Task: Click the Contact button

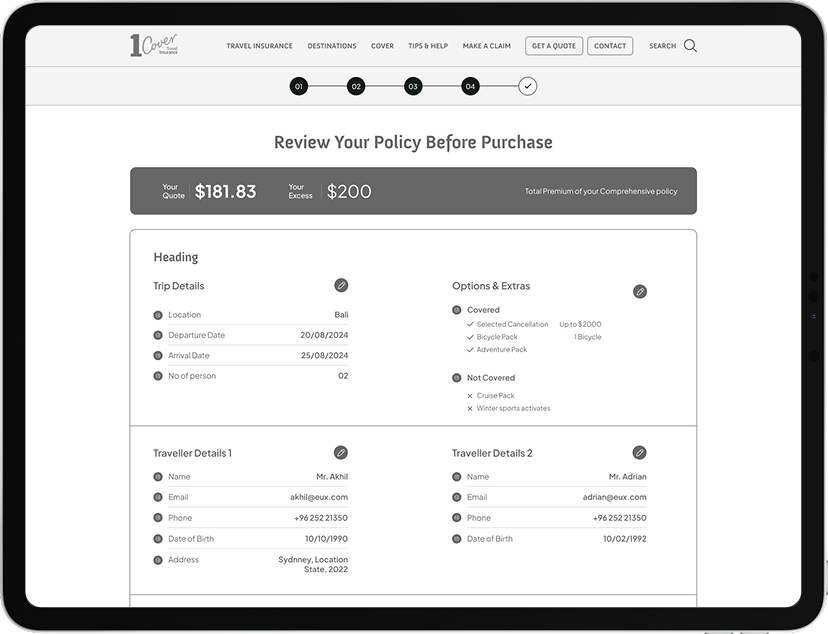Action: (610, 46)
